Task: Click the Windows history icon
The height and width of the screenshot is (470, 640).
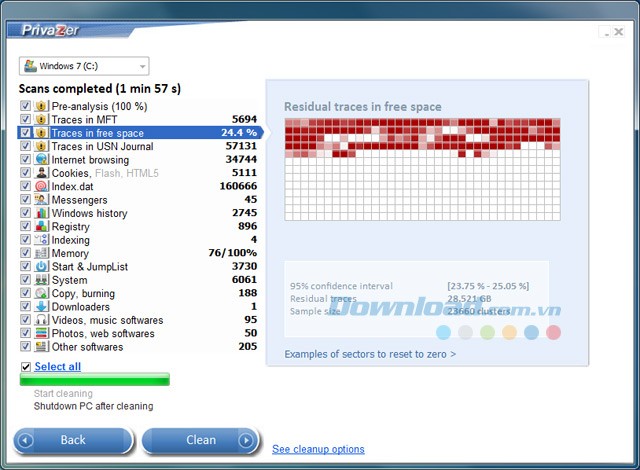Action: click(41, 213)
